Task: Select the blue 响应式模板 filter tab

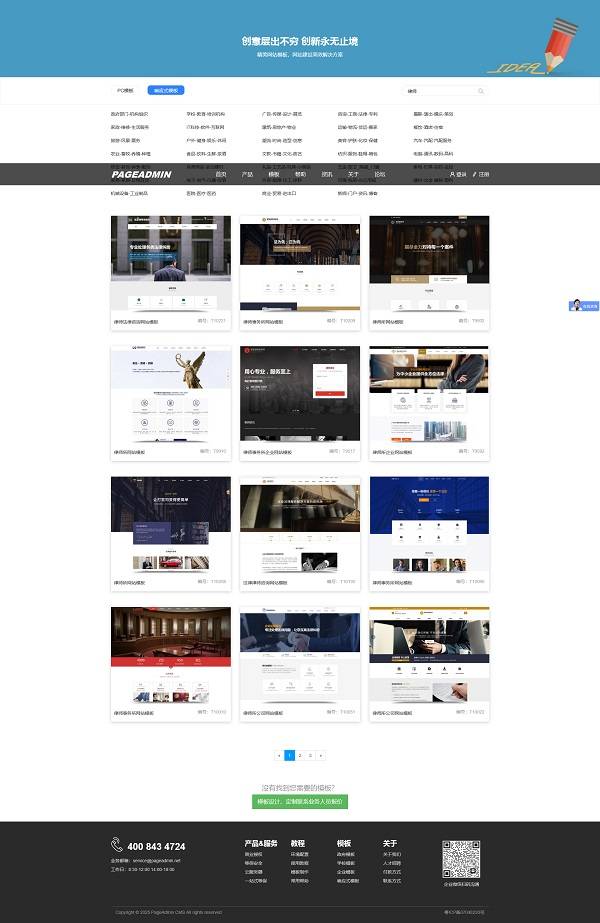Action: pyautogui.click(x=165, y=90)
